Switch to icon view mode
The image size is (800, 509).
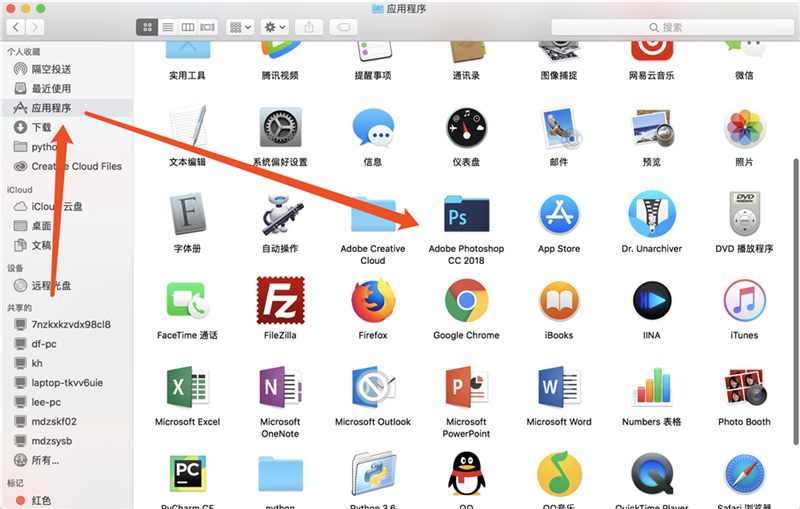[x=147, y=27]
